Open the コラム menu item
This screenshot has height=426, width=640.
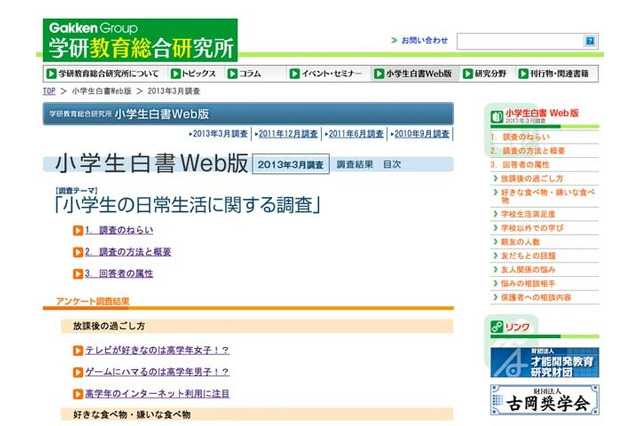pyautogui.click(x=245, y=73)
